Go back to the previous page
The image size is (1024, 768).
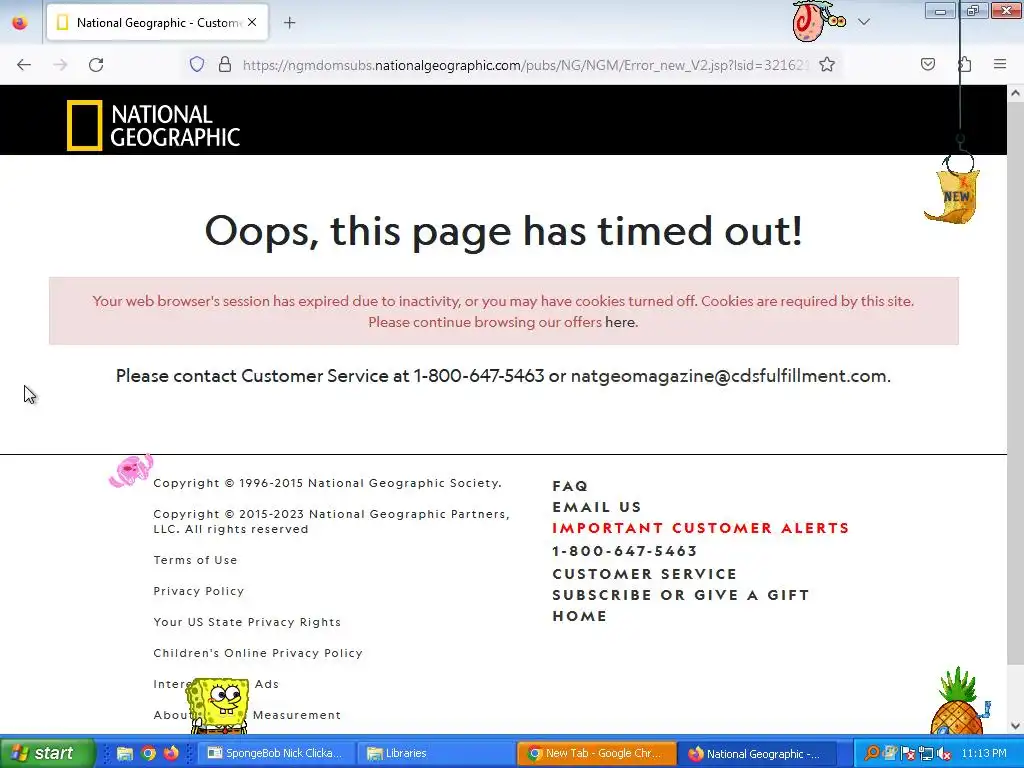24,65
